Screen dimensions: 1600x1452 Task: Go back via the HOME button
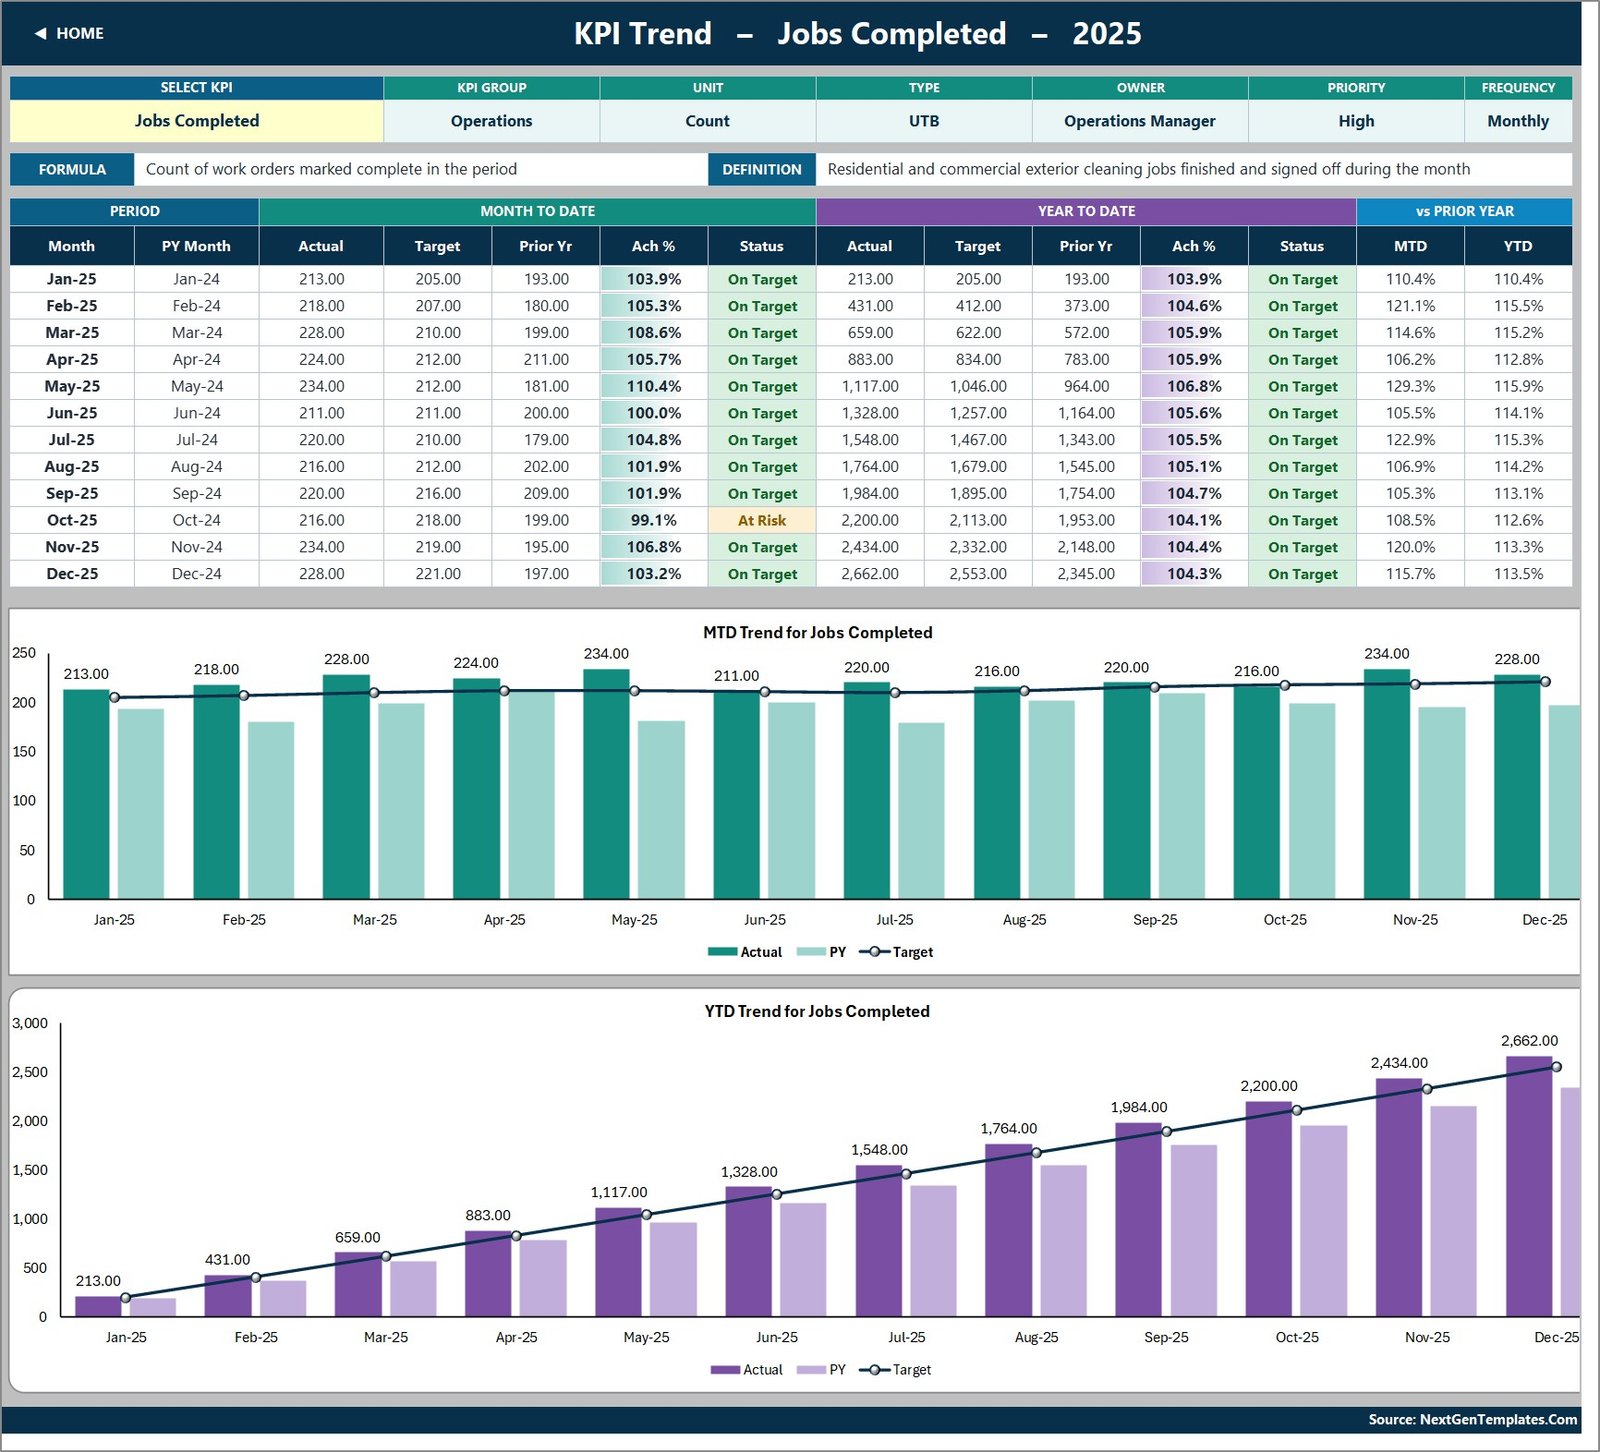pos(69,33)
